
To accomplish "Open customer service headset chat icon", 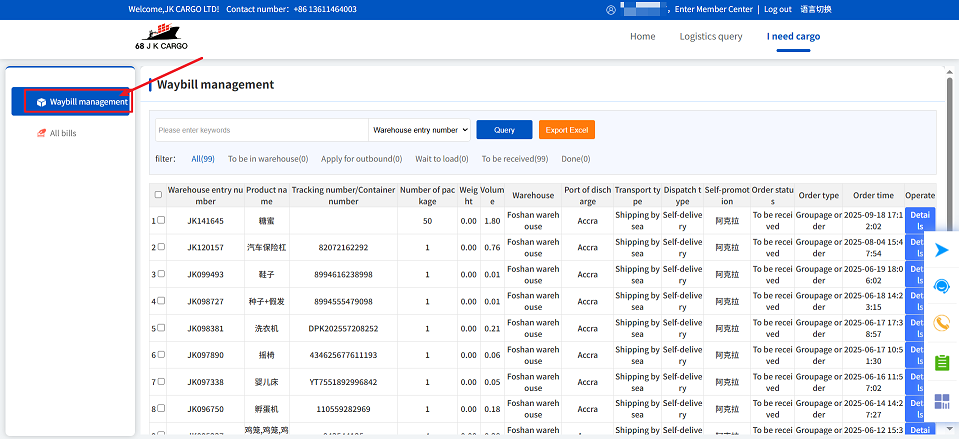I will 941,287.
